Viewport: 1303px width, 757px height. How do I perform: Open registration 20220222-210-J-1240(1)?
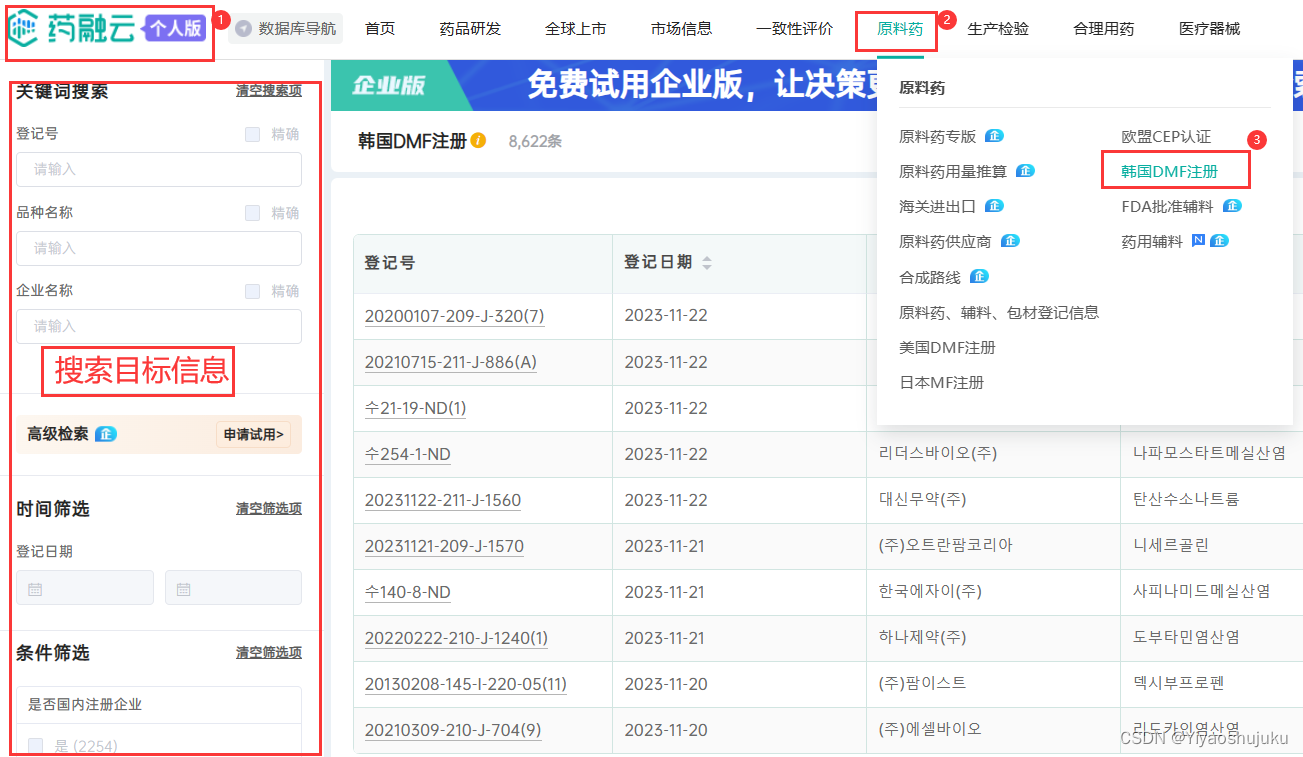(x=456, y=638)
